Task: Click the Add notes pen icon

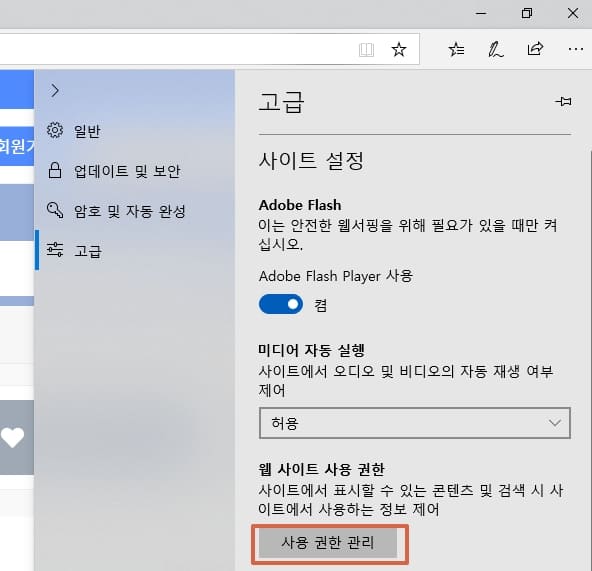Action: pos(496,49)
